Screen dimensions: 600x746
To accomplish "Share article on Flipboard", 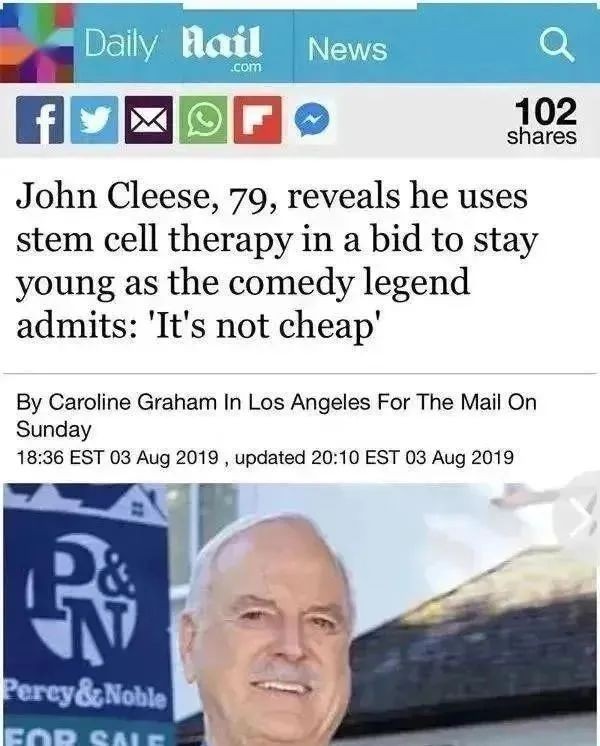I will (x=257, y=120).
